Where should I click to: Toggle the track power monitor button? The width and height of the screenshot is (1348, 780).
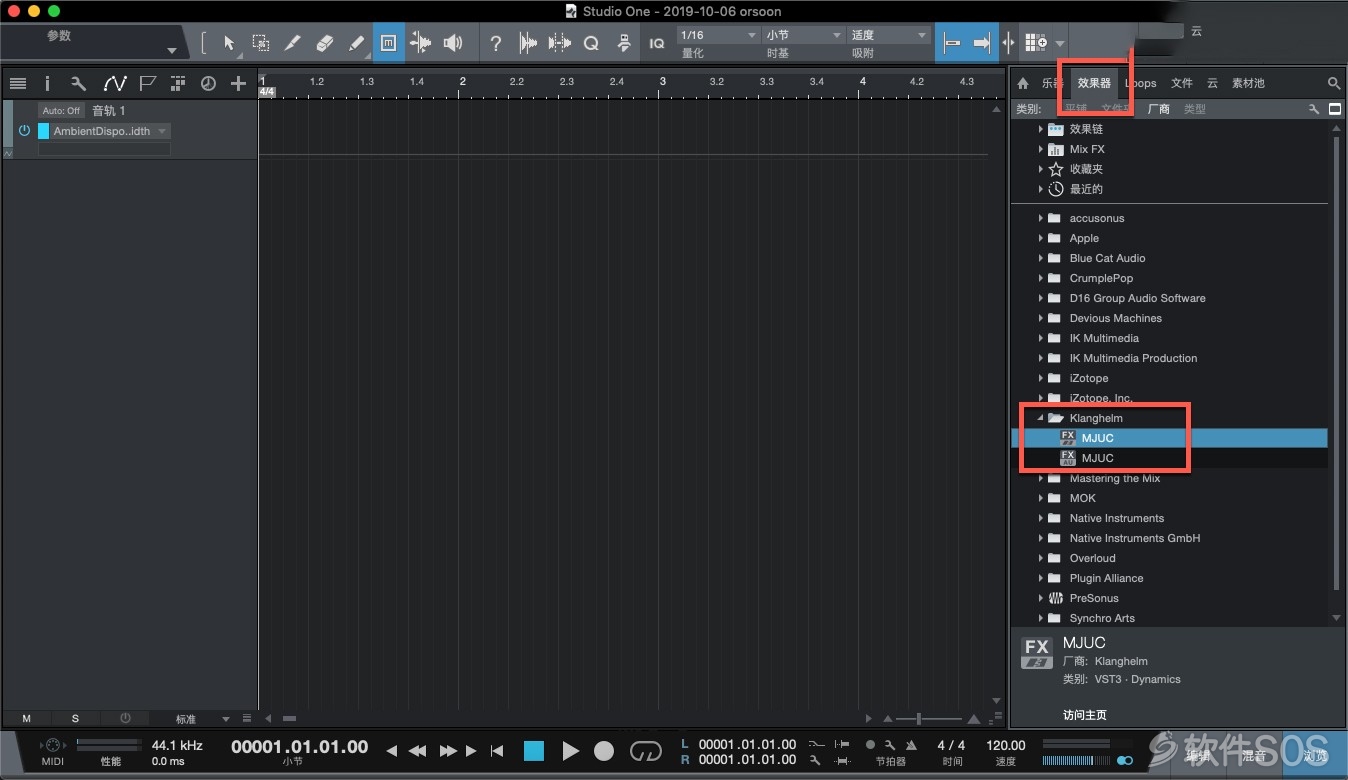pyautogui.click(x=24, y=131)
